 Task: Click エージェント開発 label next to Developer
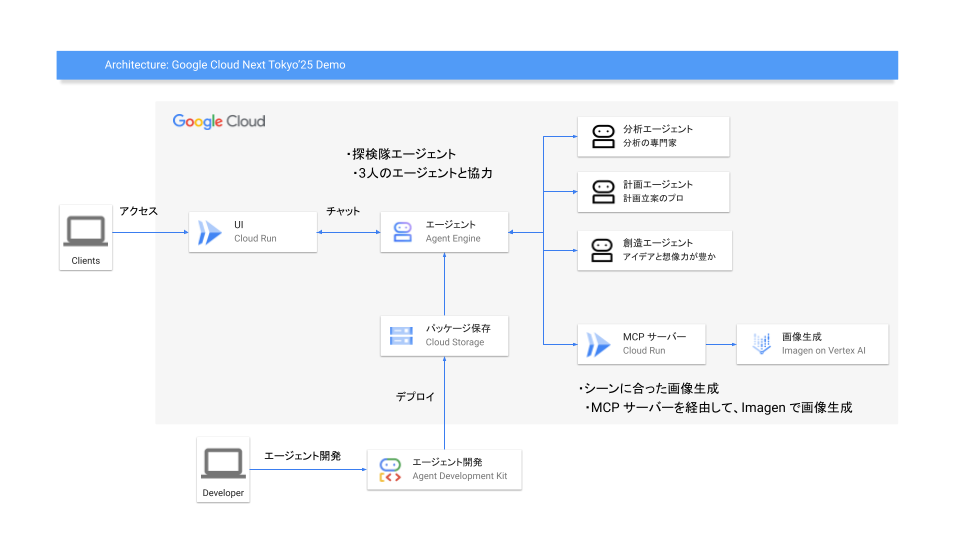tap(302, 456)
